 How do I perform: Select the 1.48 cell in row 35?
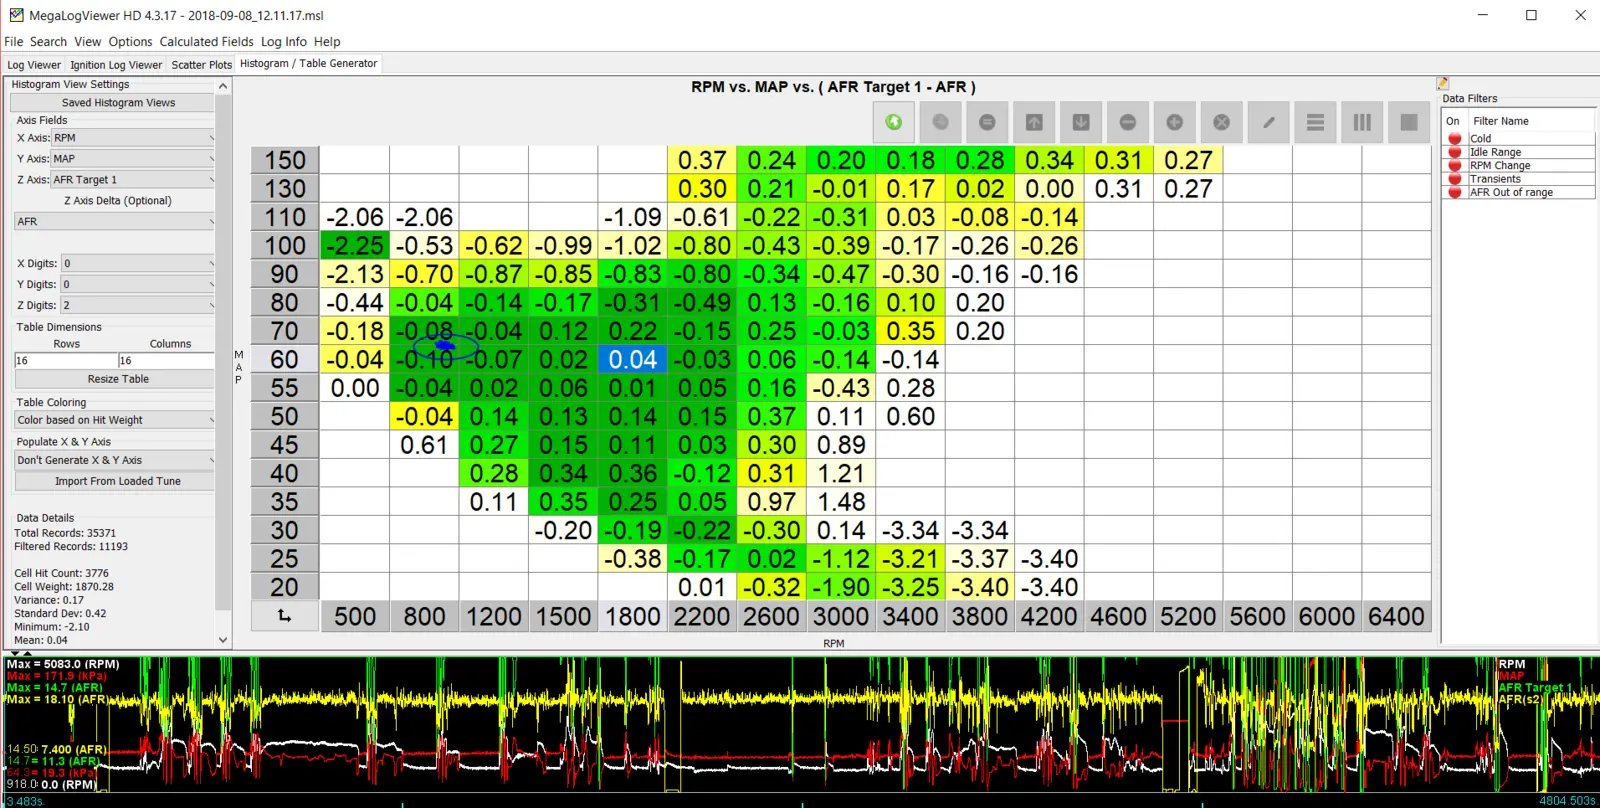(x=841, y=502)
